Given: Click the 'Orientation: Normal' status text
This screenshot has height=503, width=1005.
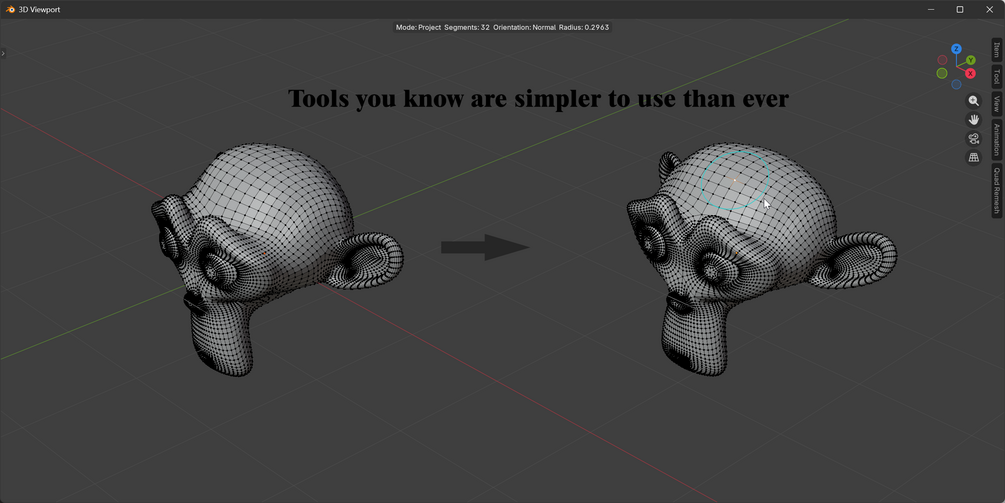Looking at the screenshot, I should [524, 28].
